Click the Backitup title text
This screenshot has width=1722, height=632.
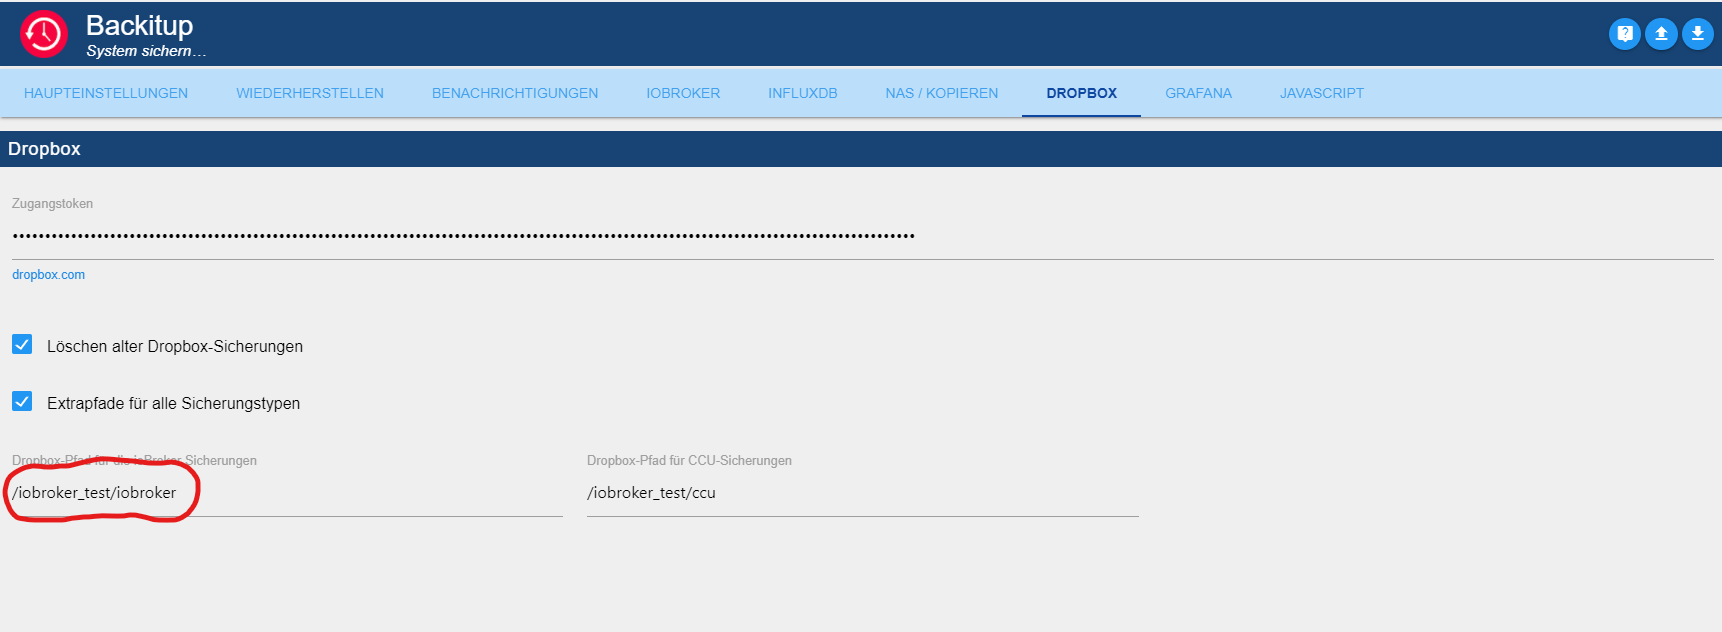[140, 25]
